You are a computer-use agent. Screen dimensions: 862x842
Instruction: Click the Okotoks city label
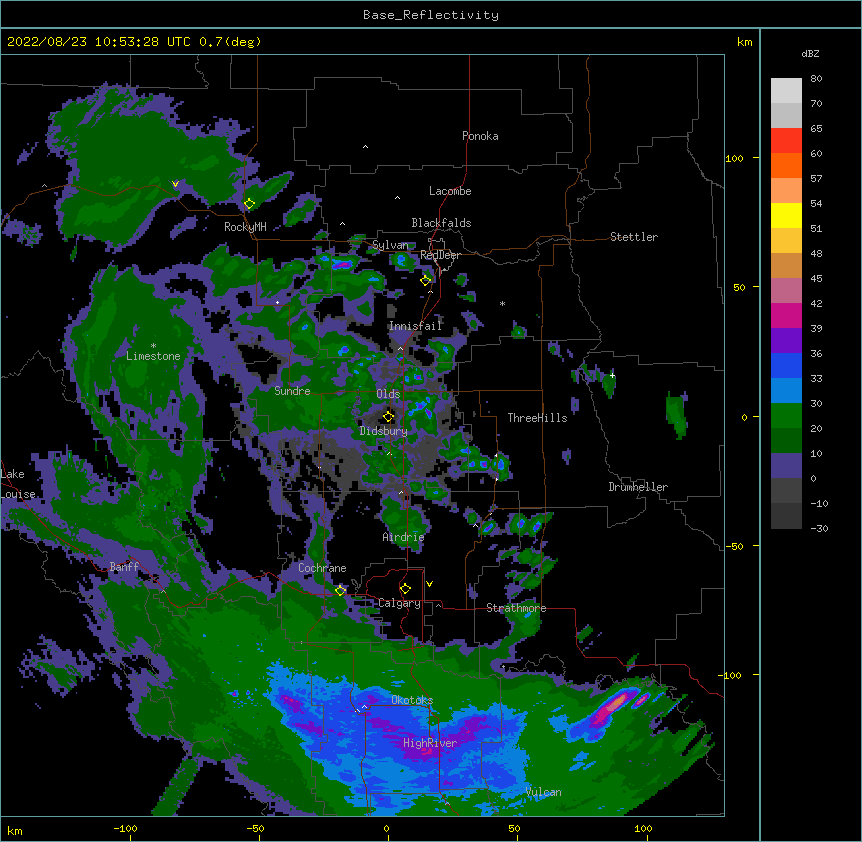(x=412, y=700)
